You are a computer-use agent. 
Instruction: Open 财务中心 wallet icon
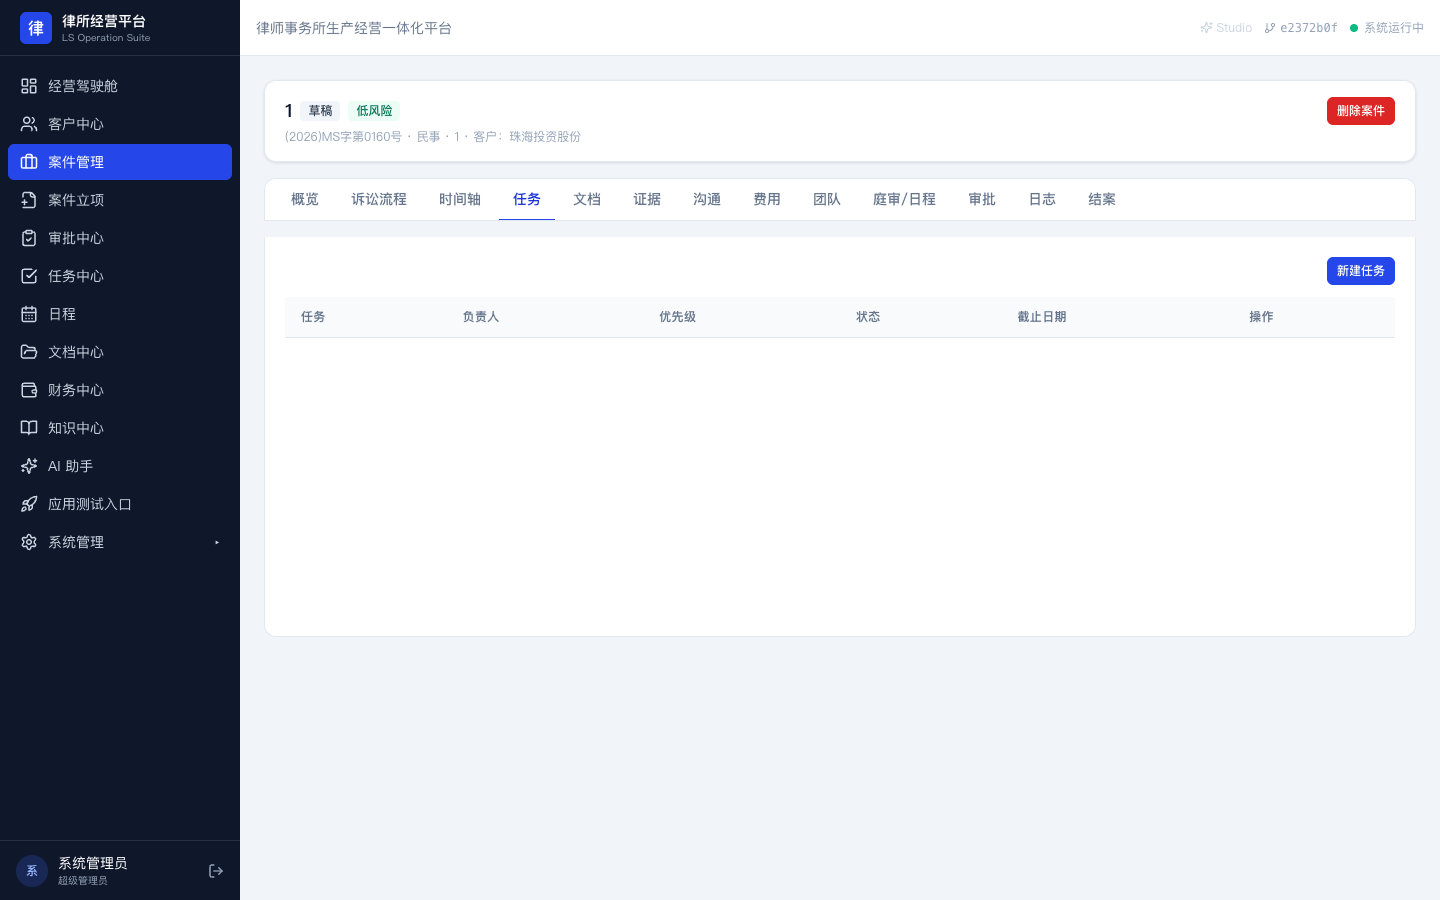point(29,390)
